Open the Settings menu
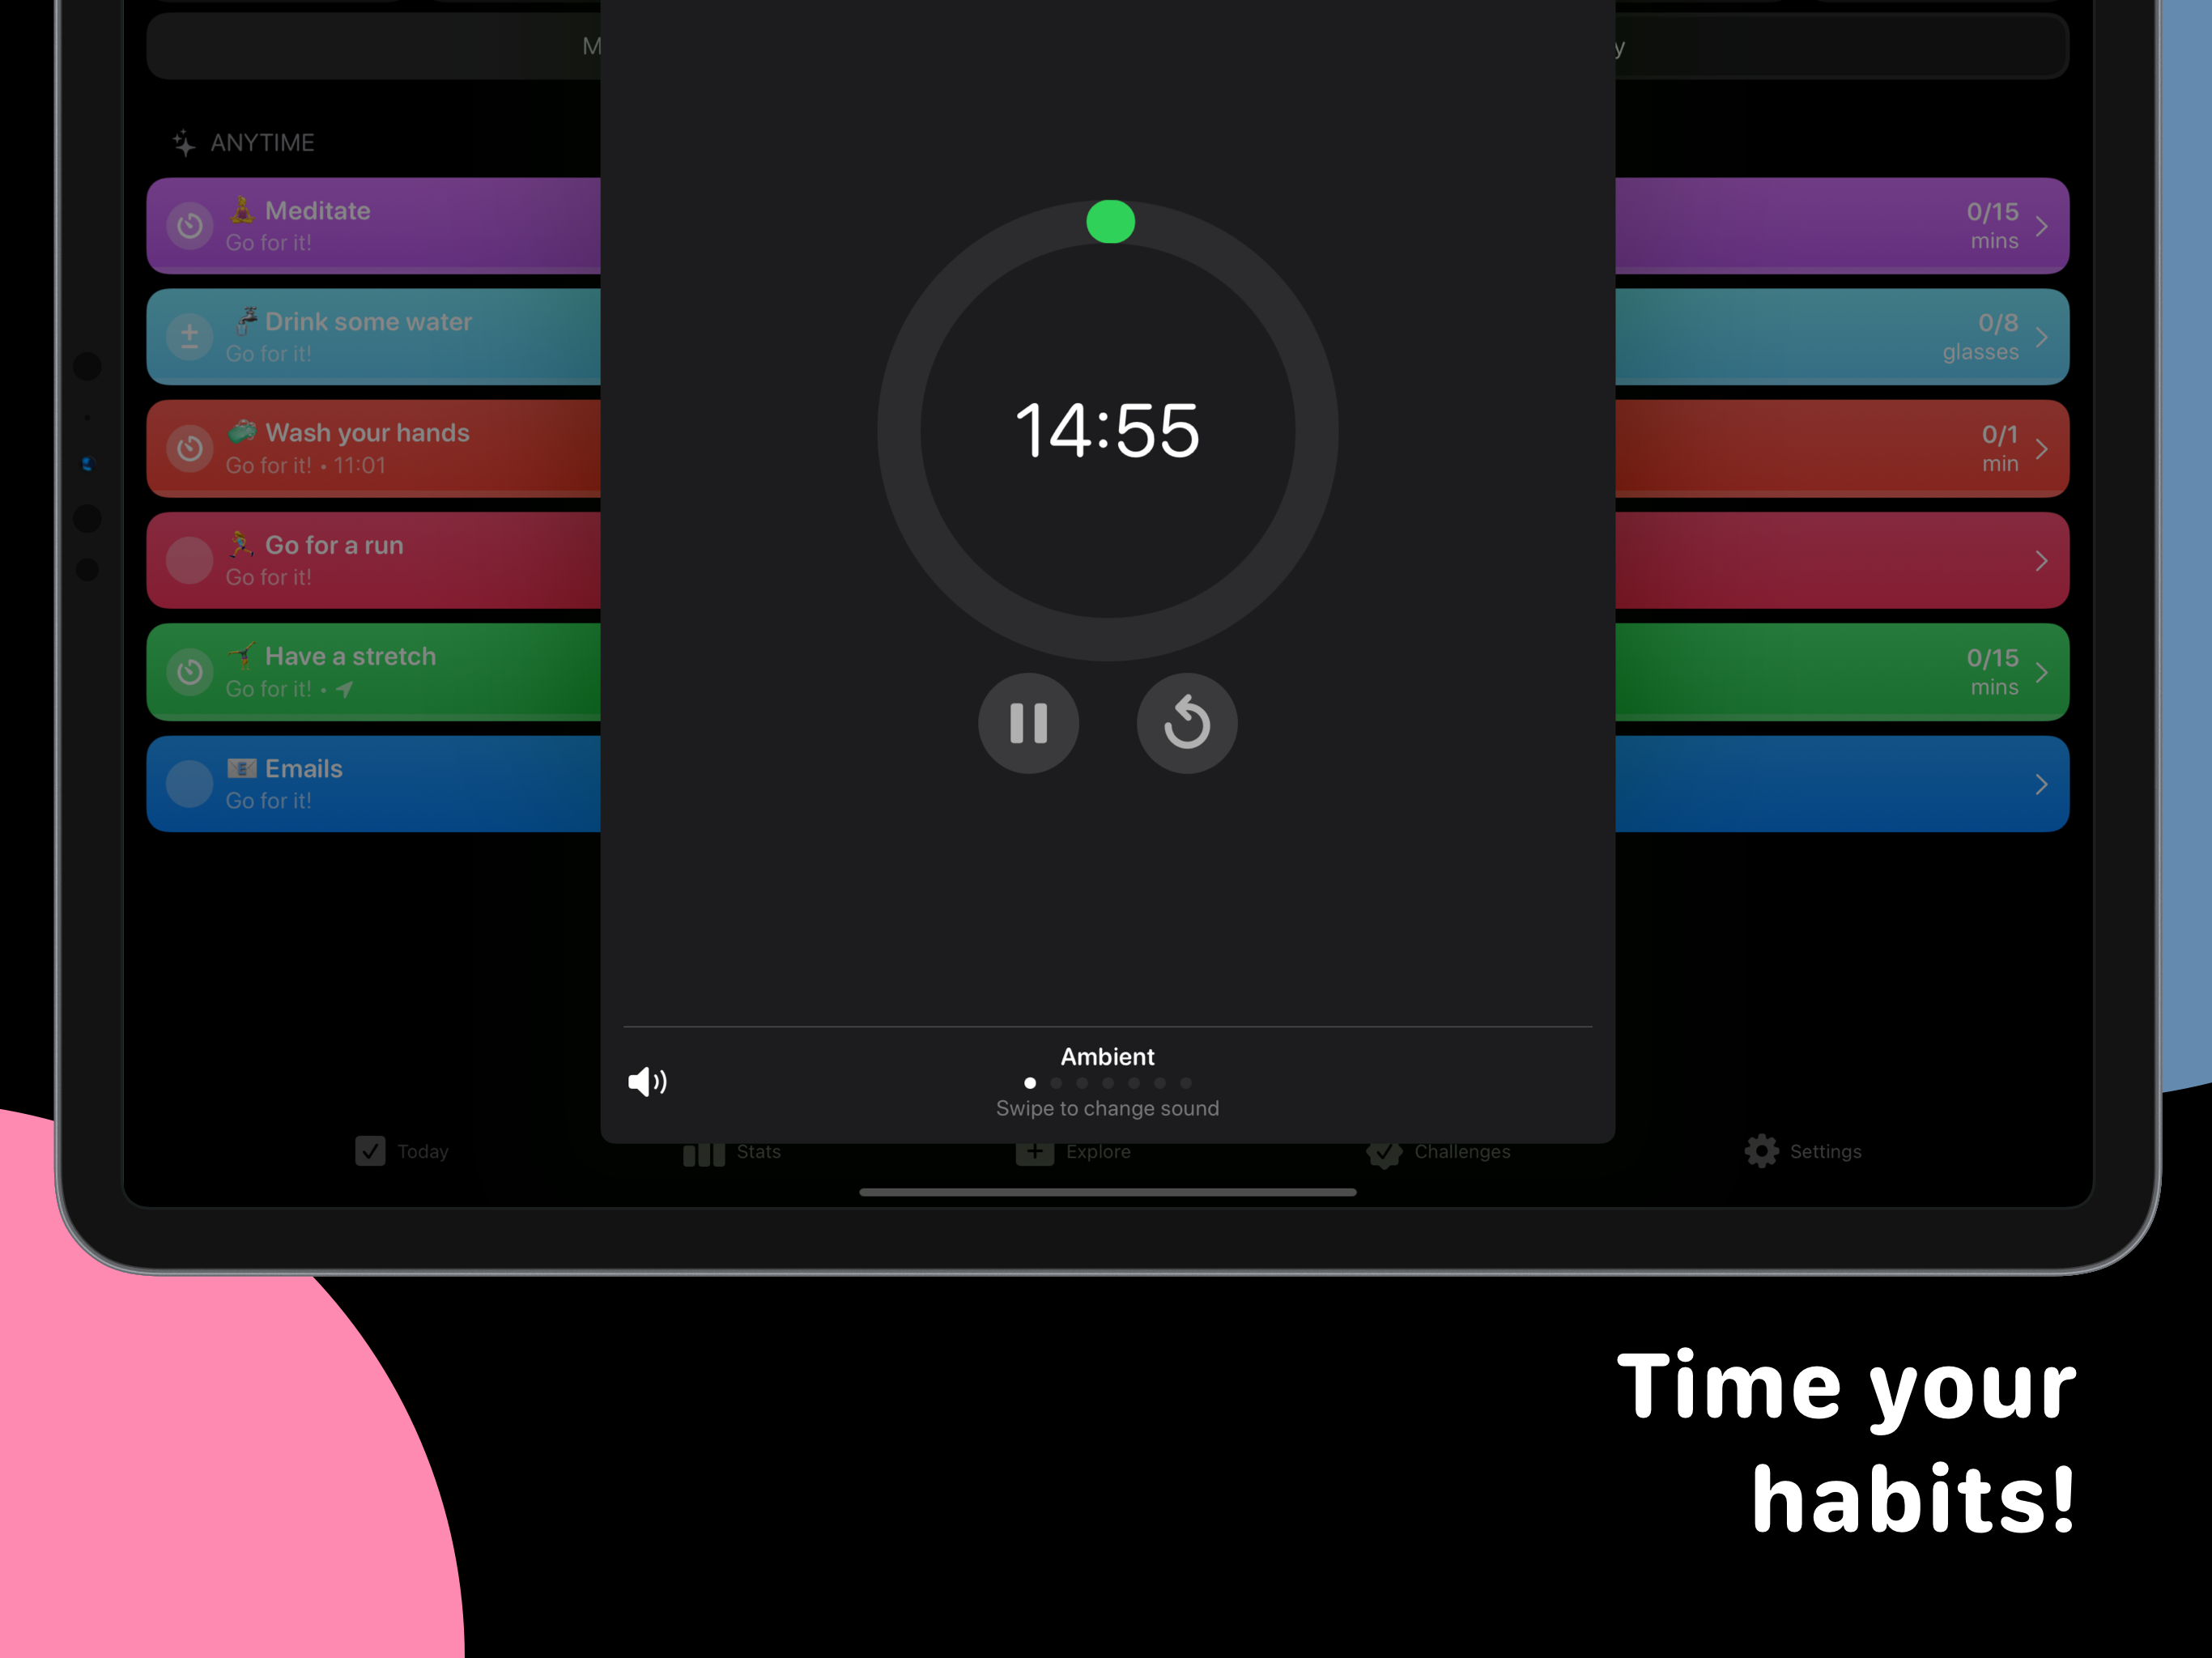Screen dimensions: 2212x1658 [1802, 1150]
